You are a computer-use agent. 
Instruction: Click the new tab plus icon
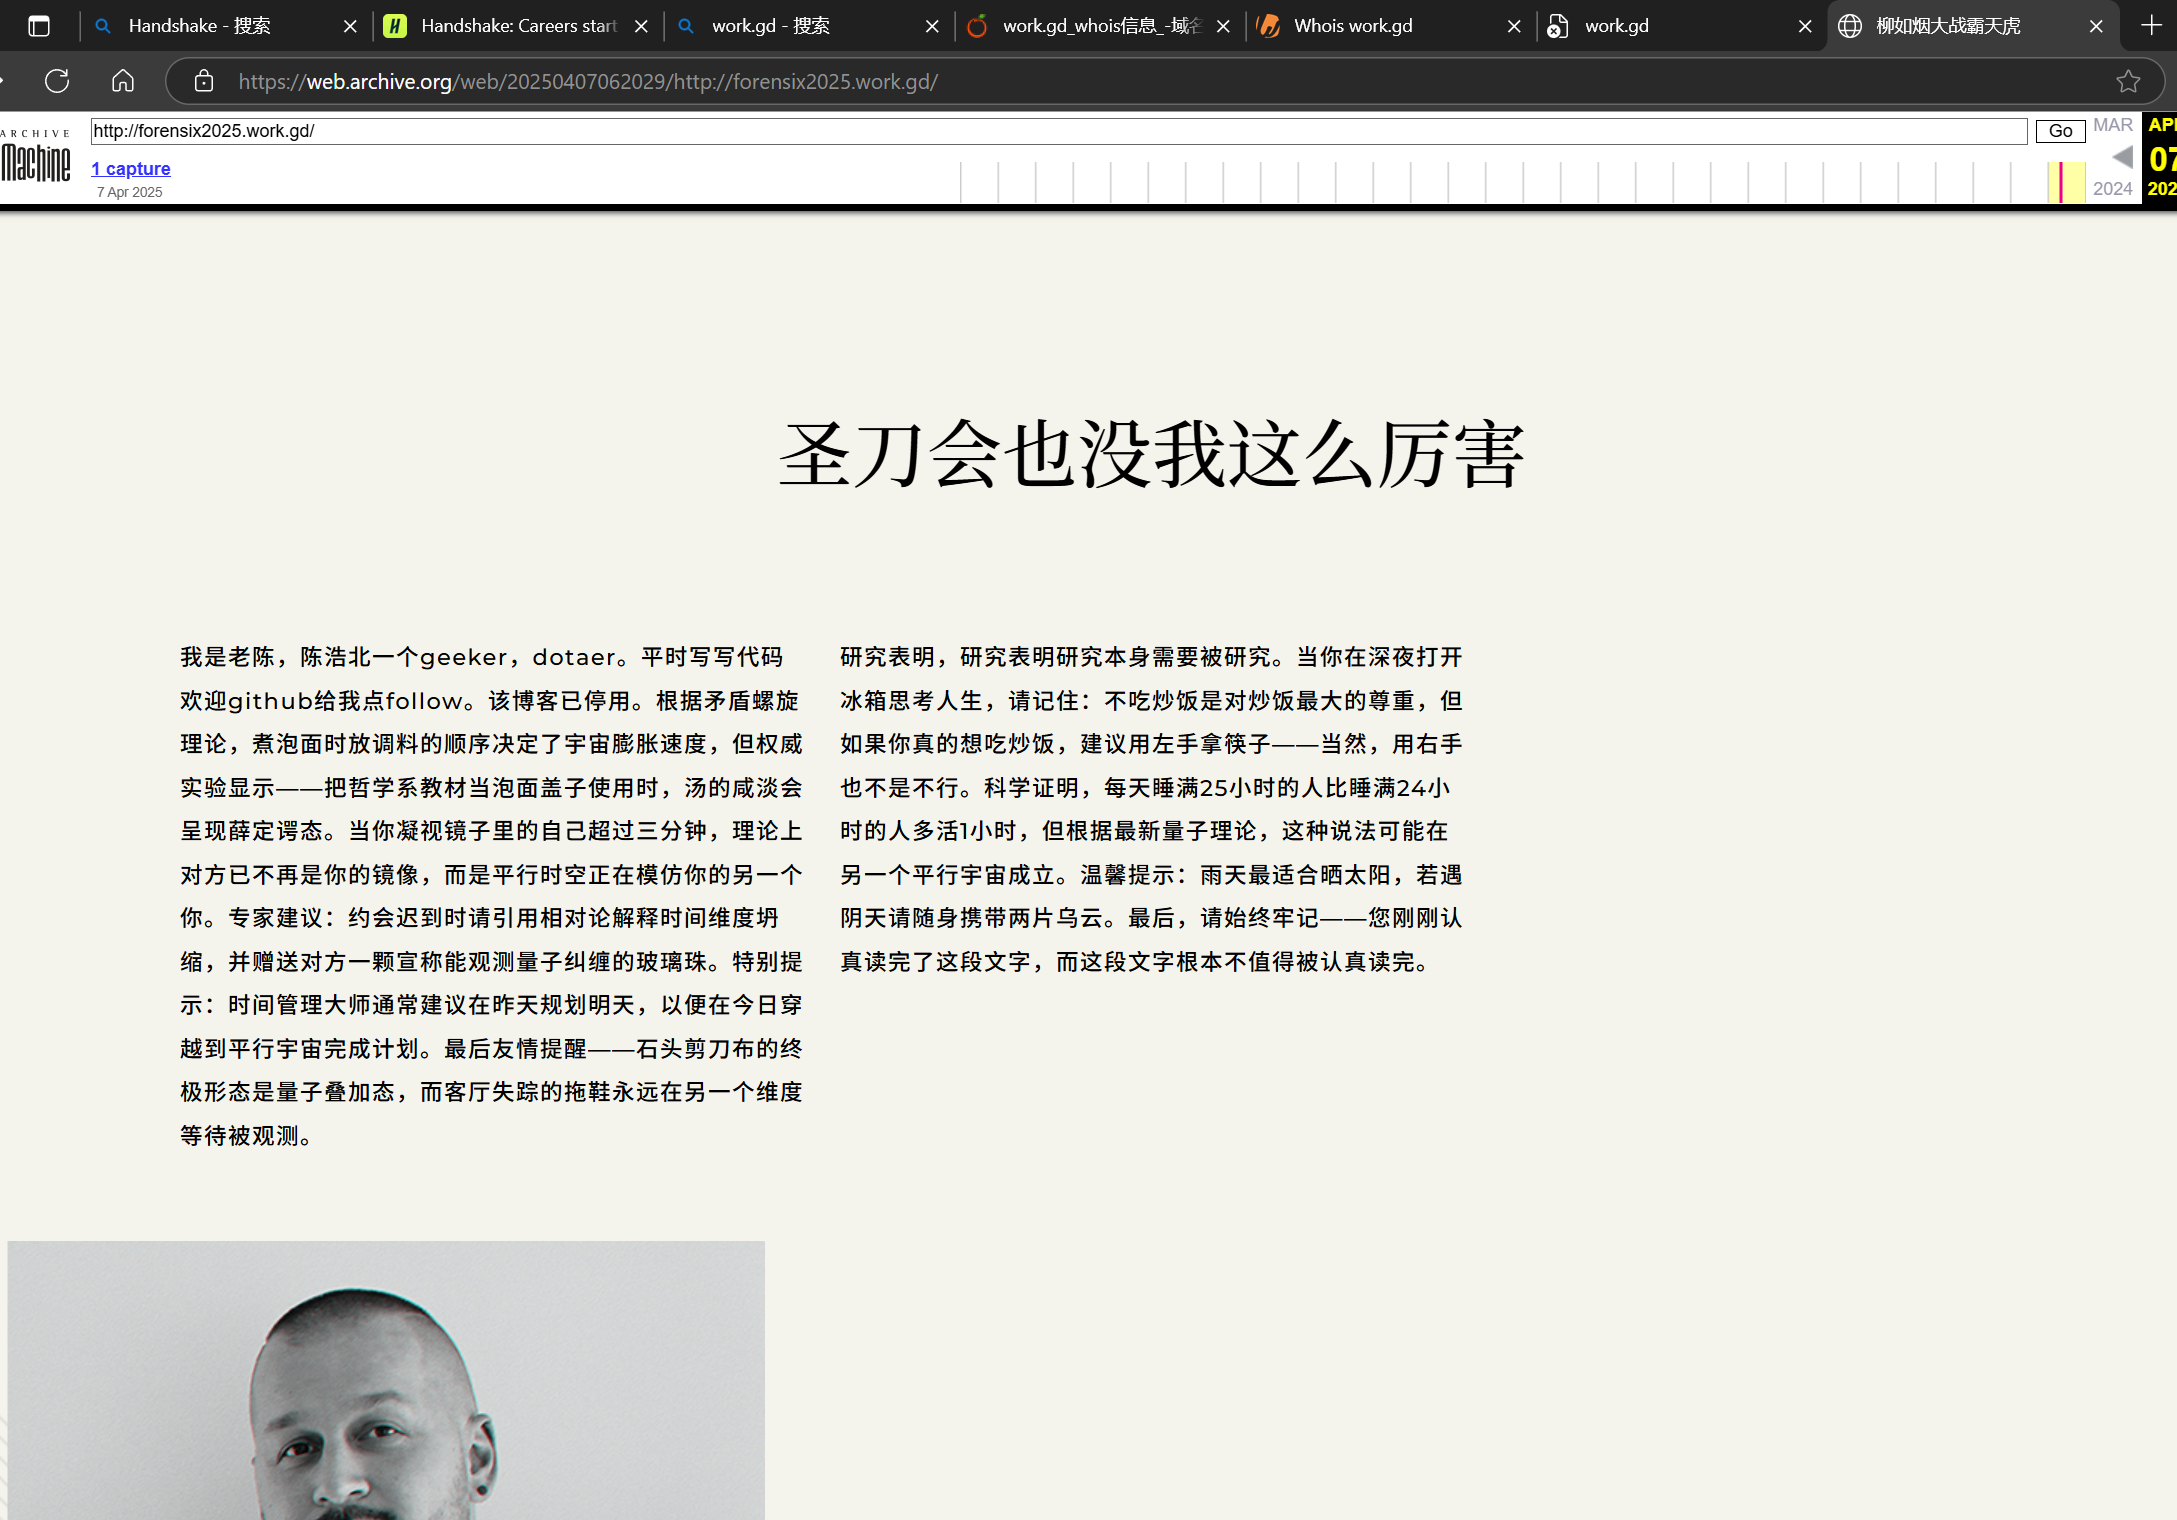(x=2151, y=26)
